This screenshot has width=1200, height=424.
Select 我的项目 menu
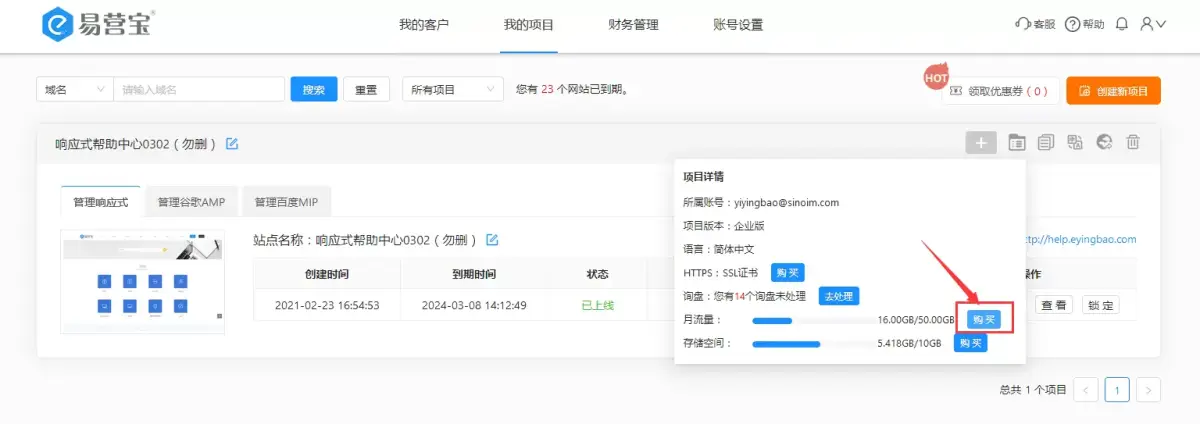[x=529, y=25]
